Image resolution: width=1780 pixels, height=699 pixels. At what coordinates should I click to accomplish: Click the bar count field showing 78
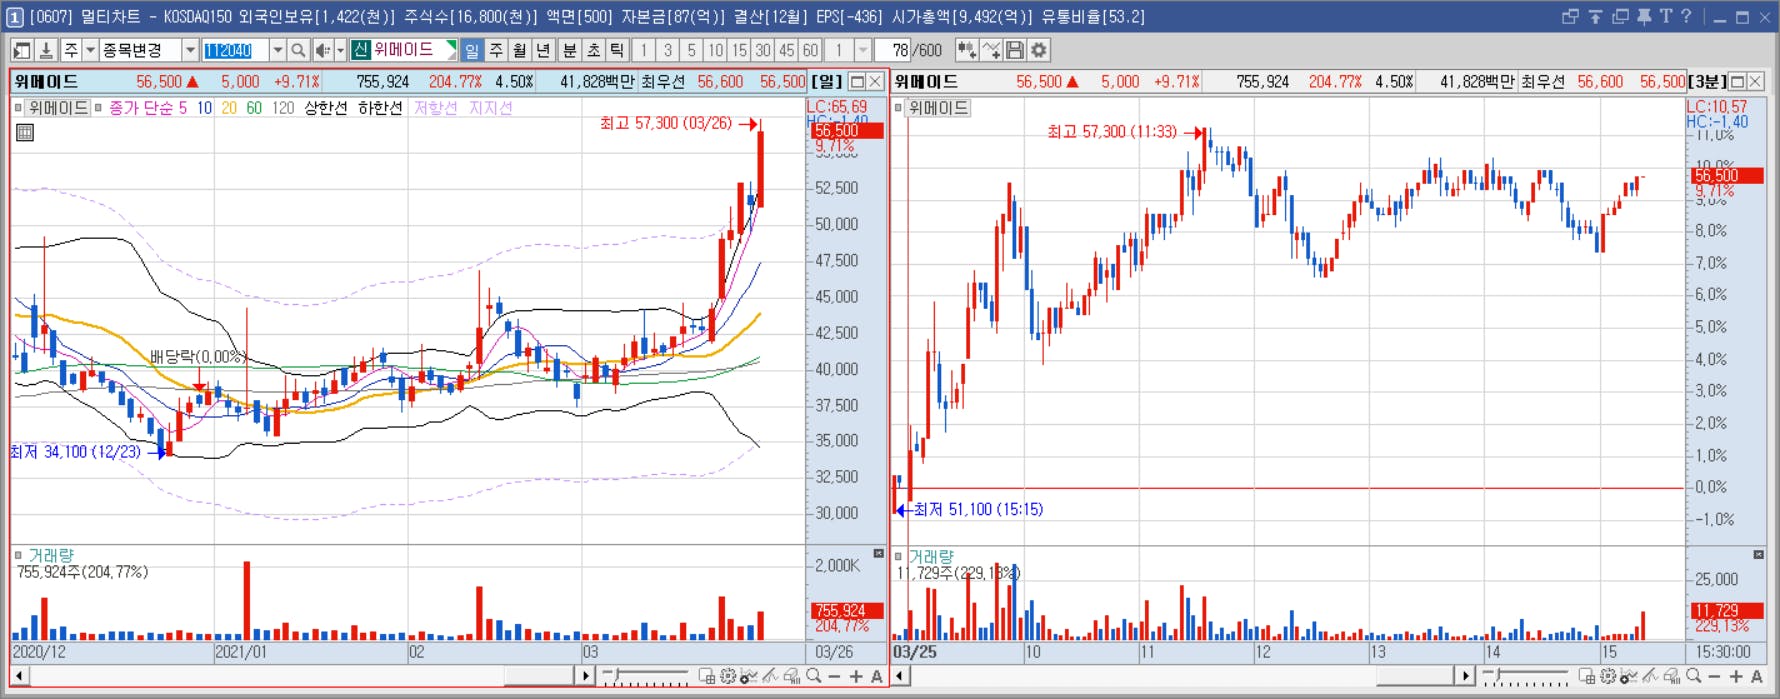892,50
